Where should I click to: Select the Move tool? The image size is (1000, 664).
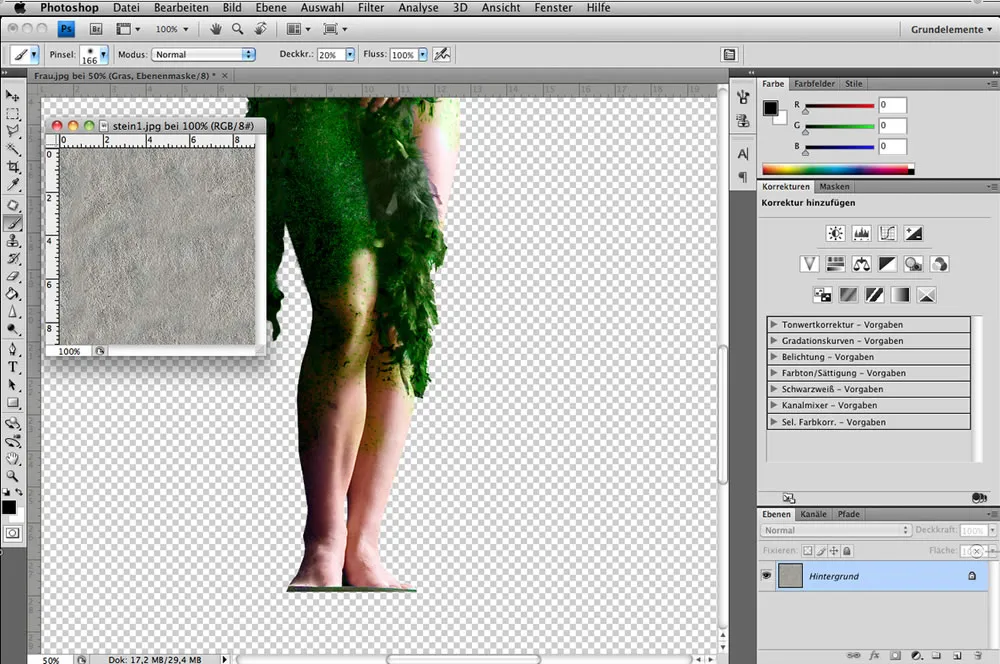click(x=12, y=95)
